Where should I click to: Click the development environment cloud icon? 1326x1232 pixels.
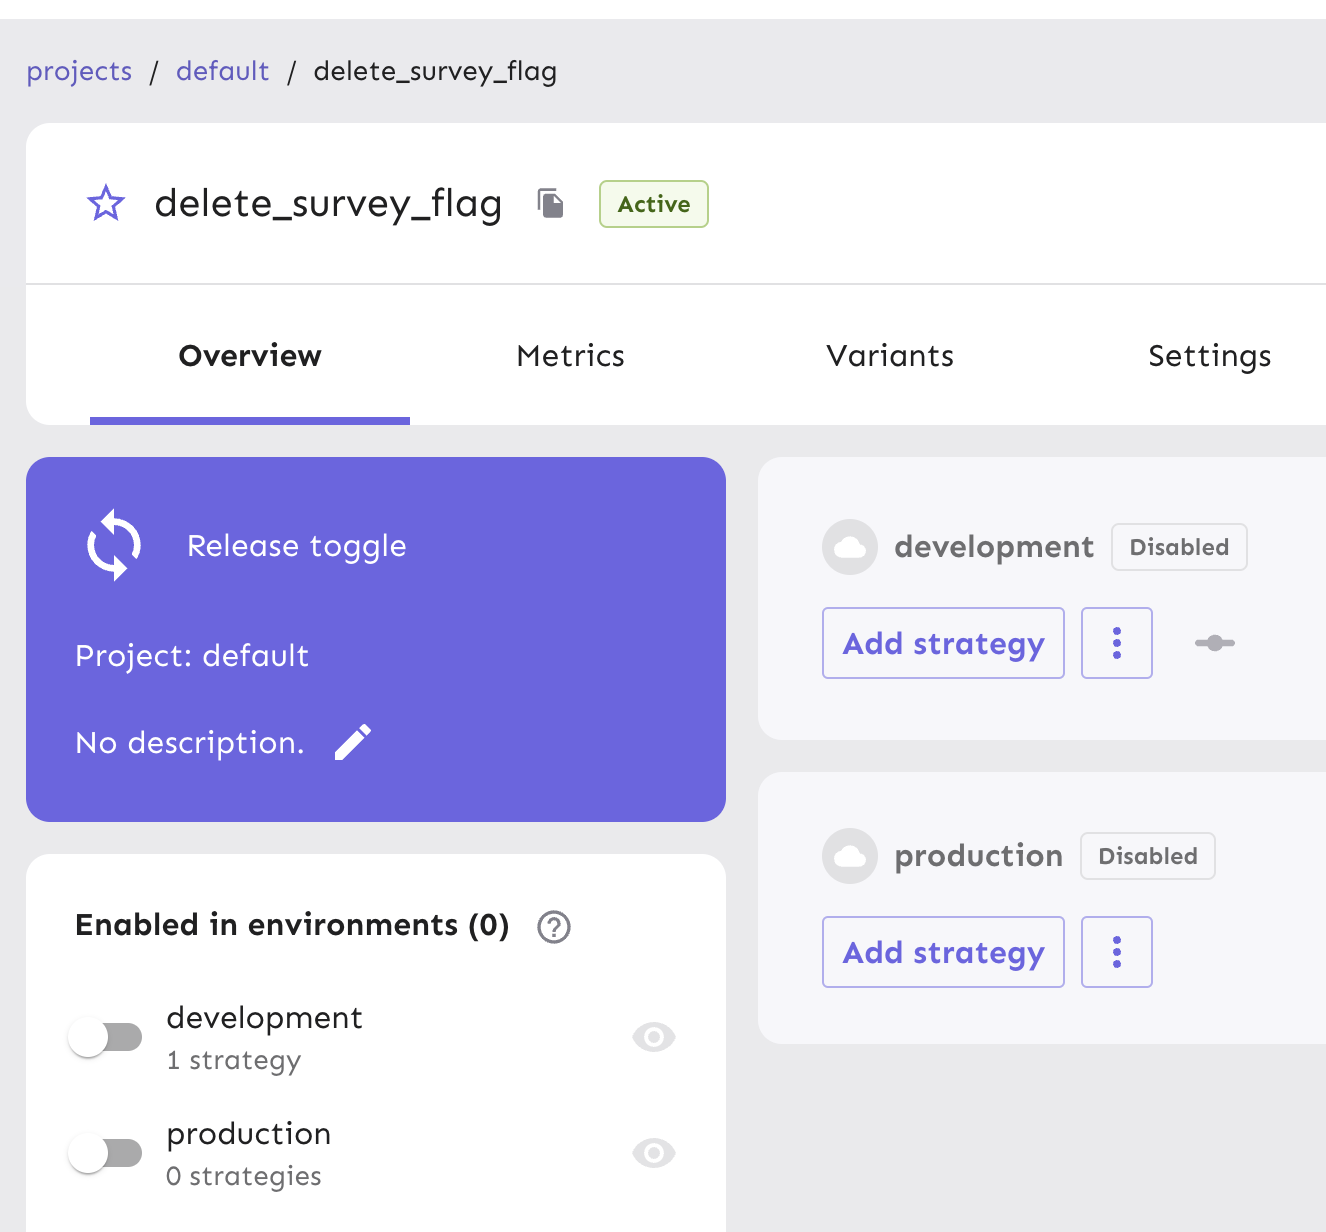click(x=849, y=547)
